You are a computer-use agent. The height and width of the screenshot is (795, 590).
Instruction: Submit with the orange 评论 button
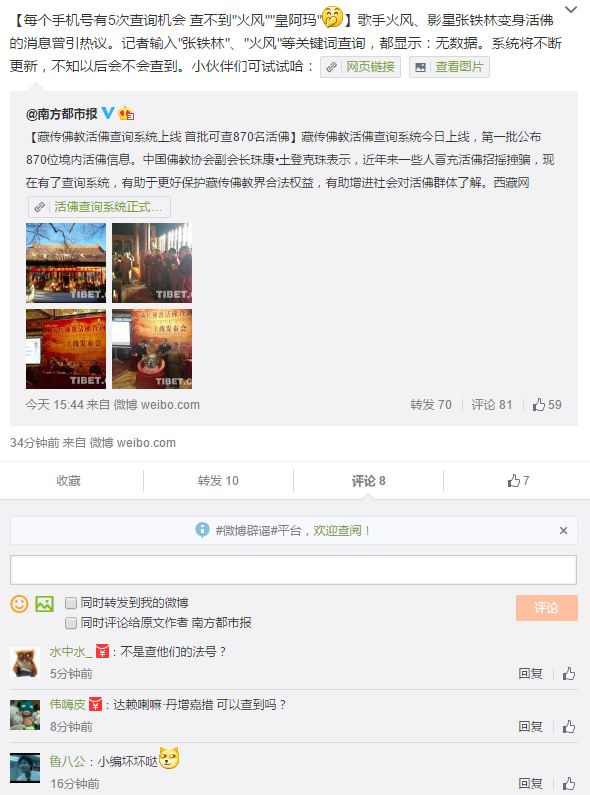546,608
